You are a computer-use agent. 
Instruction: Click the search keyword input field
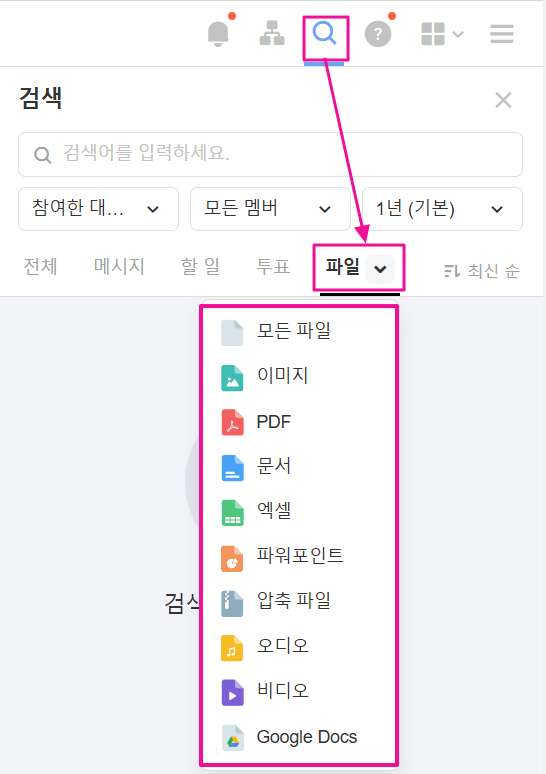(270, 154)
